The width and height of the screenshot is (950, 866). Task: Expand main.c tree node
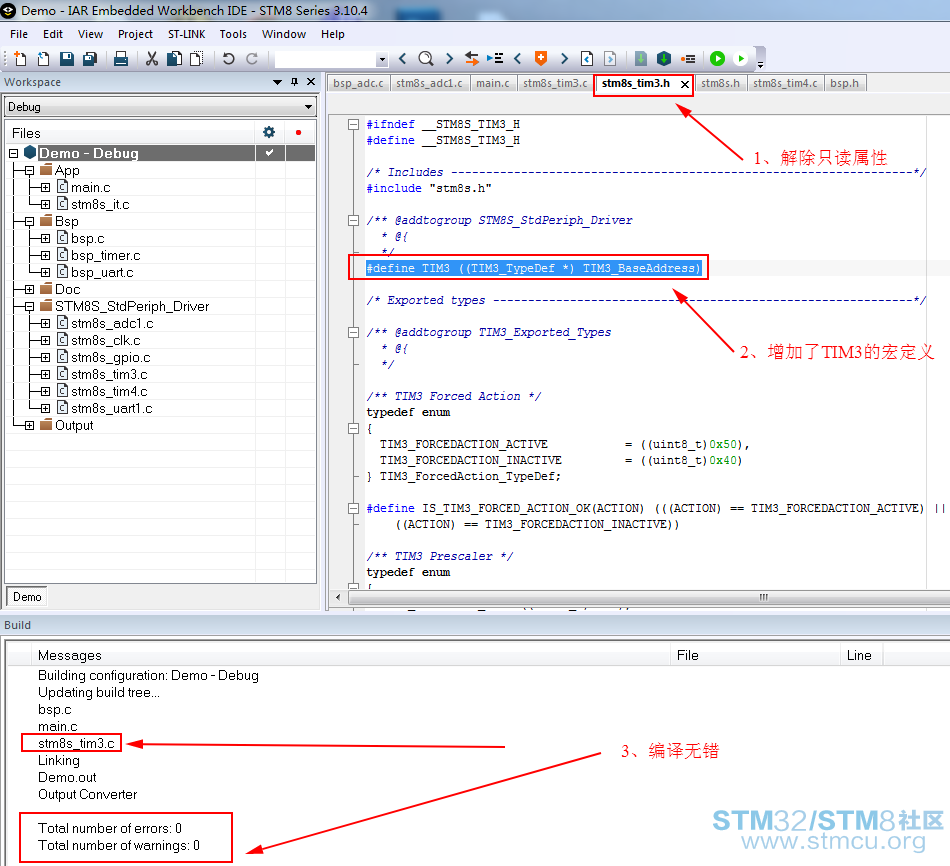pos(45,187)
